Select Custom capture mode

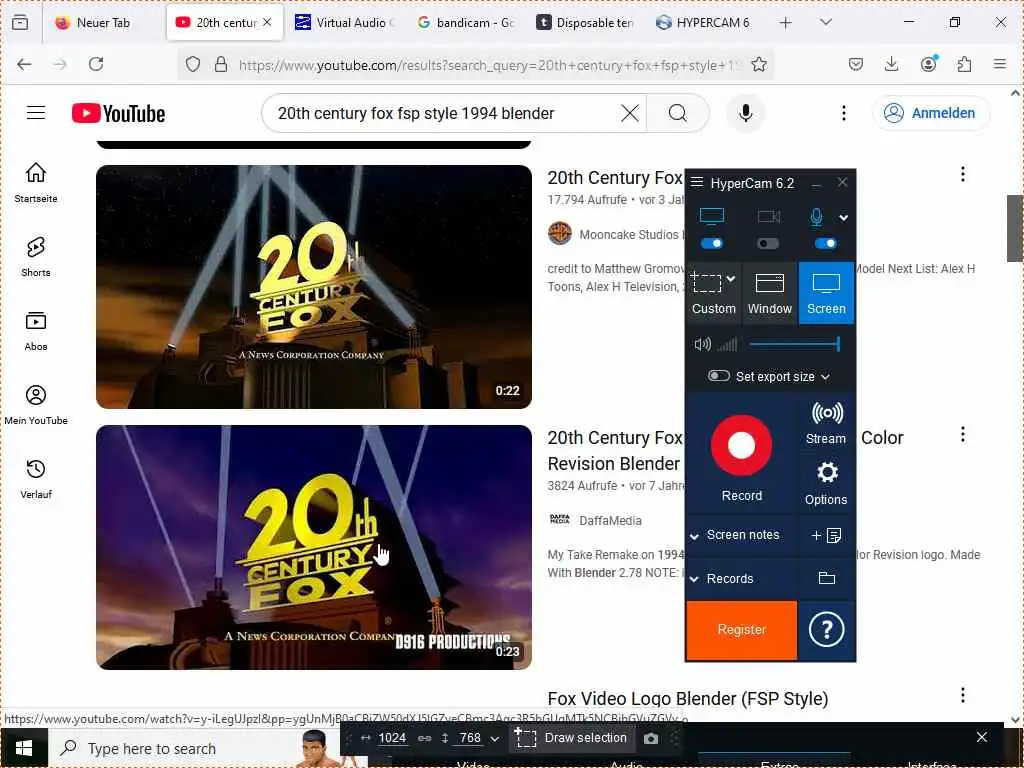713,293
